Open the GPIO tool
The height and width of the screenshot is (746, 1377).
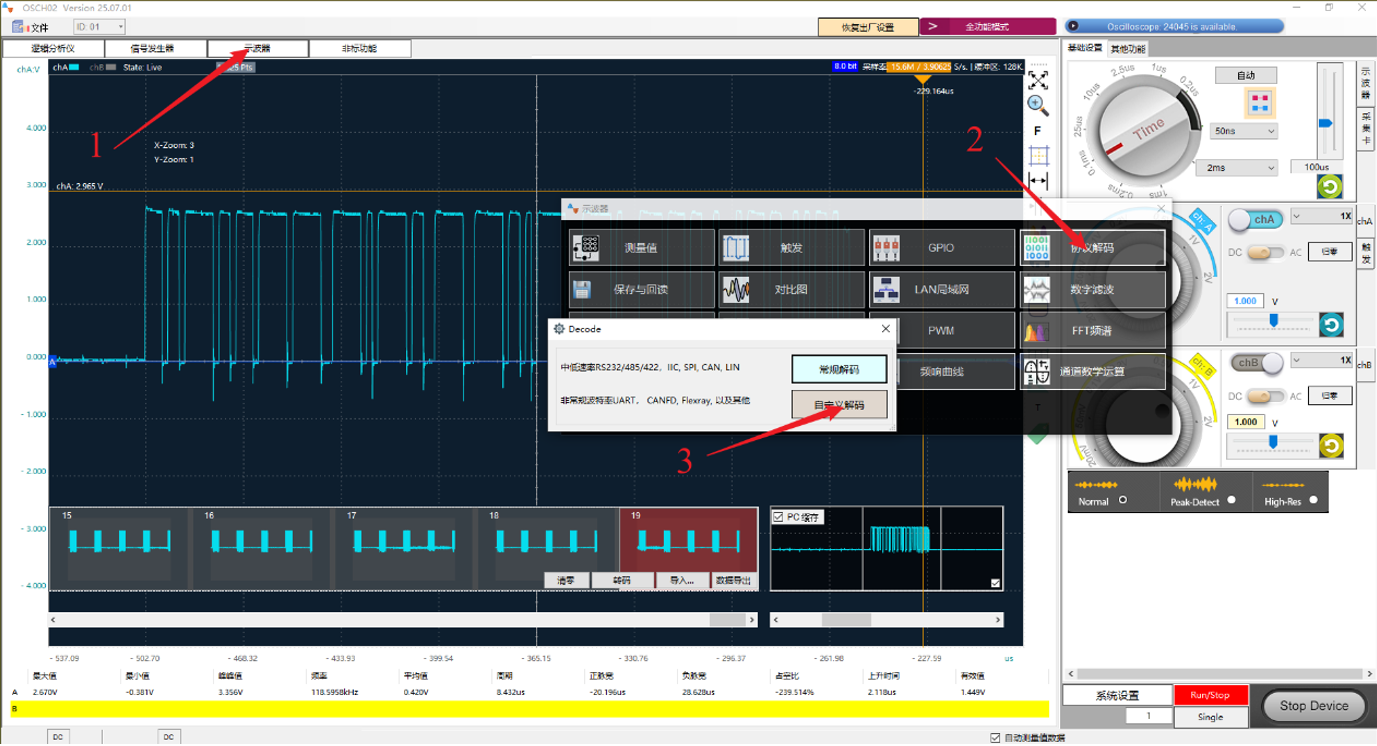click(x=941, y=247)
